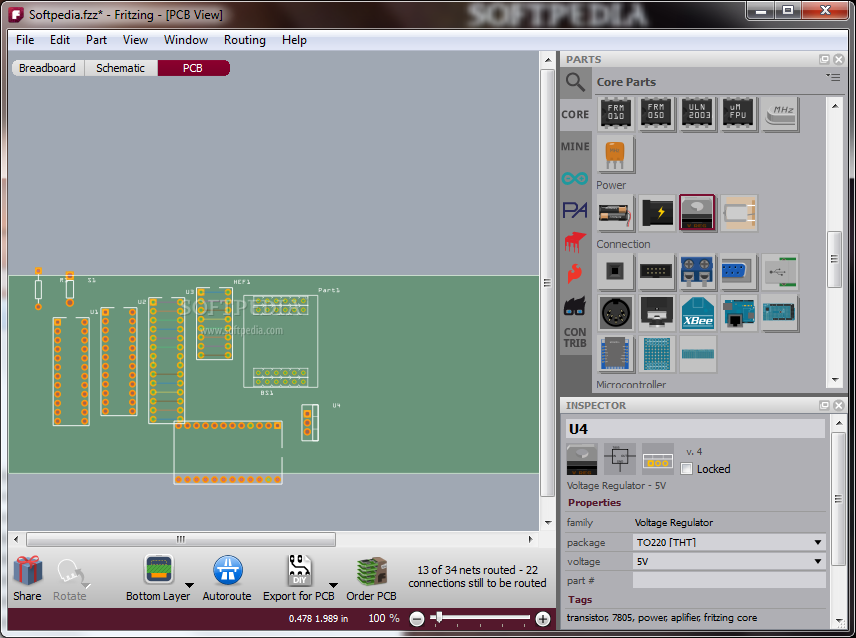856x638 pixels.
Task: Select the blue perfboard part
Action: pyautogui.click(x=656, y=354)
